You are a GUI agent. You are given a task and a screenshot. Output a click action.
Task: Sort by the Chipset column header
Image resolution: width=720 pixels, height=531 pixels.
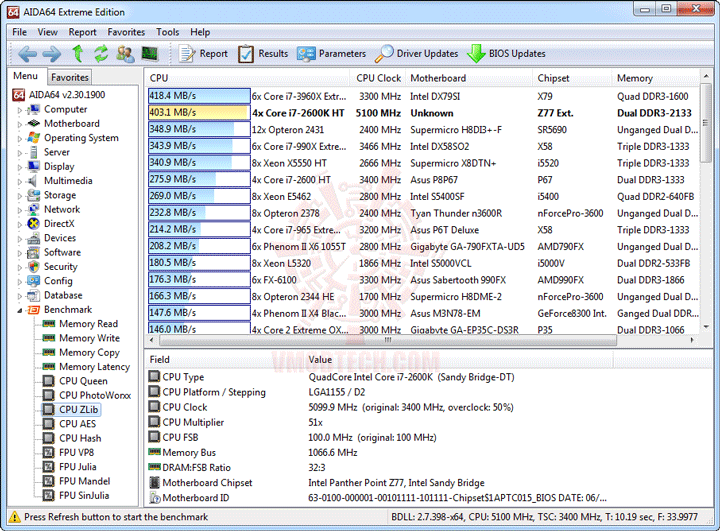[x=572, y=78]
